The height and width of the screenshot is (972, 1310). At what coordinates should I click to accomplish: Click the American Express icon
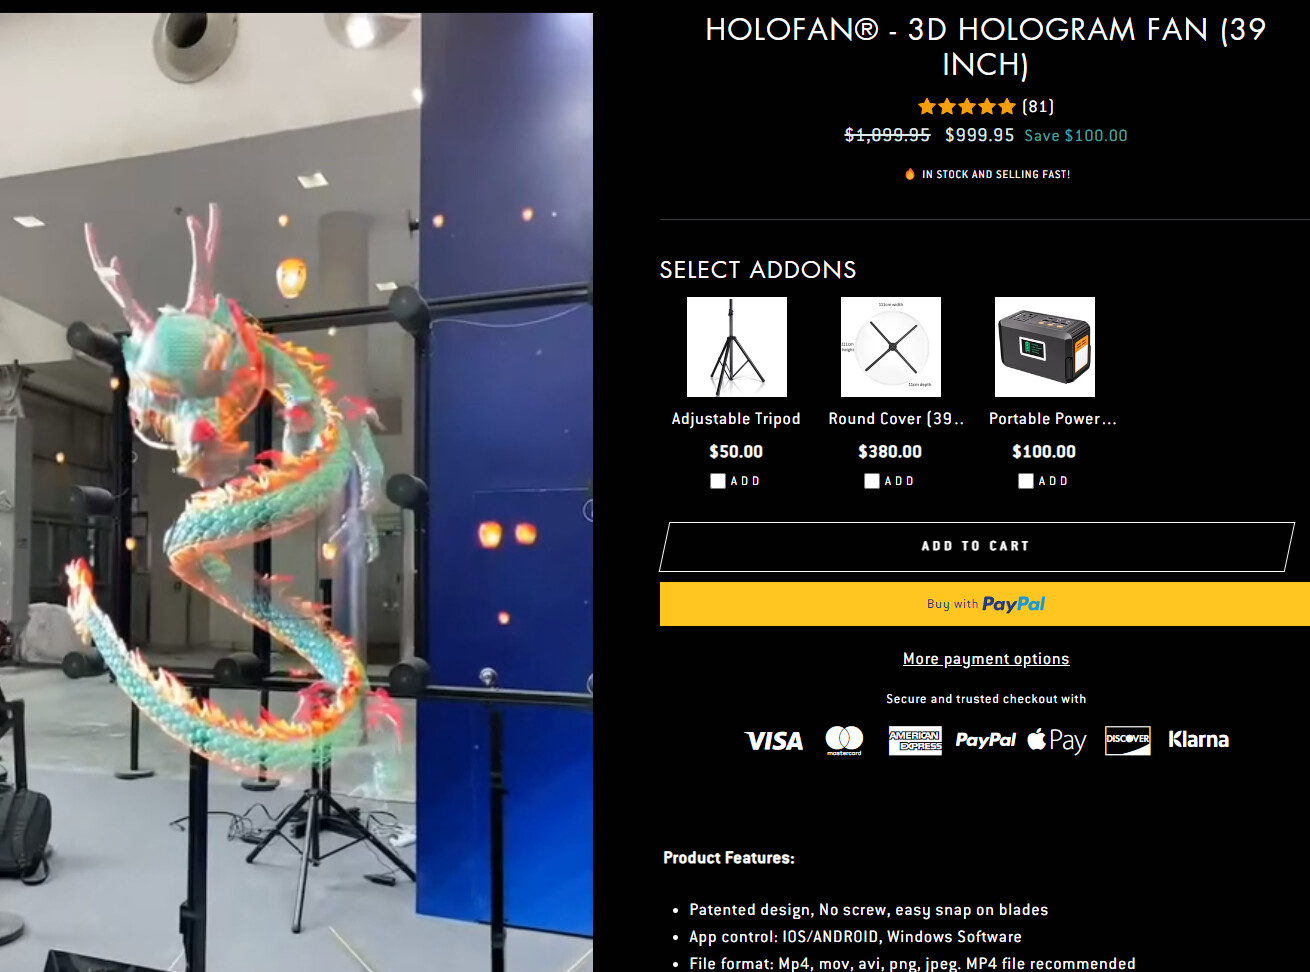point(915,740)
